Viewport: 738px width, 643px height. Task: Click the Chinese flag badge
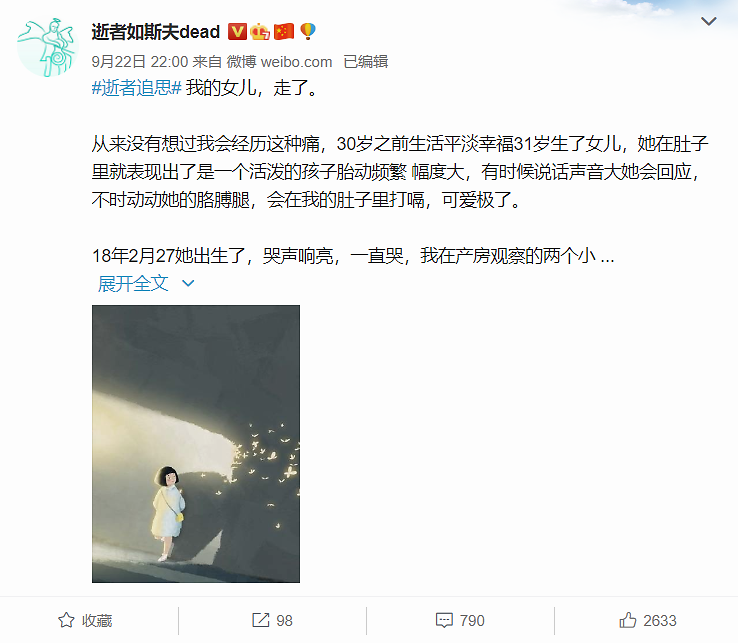pyautogui.click(x=284, y=32)
